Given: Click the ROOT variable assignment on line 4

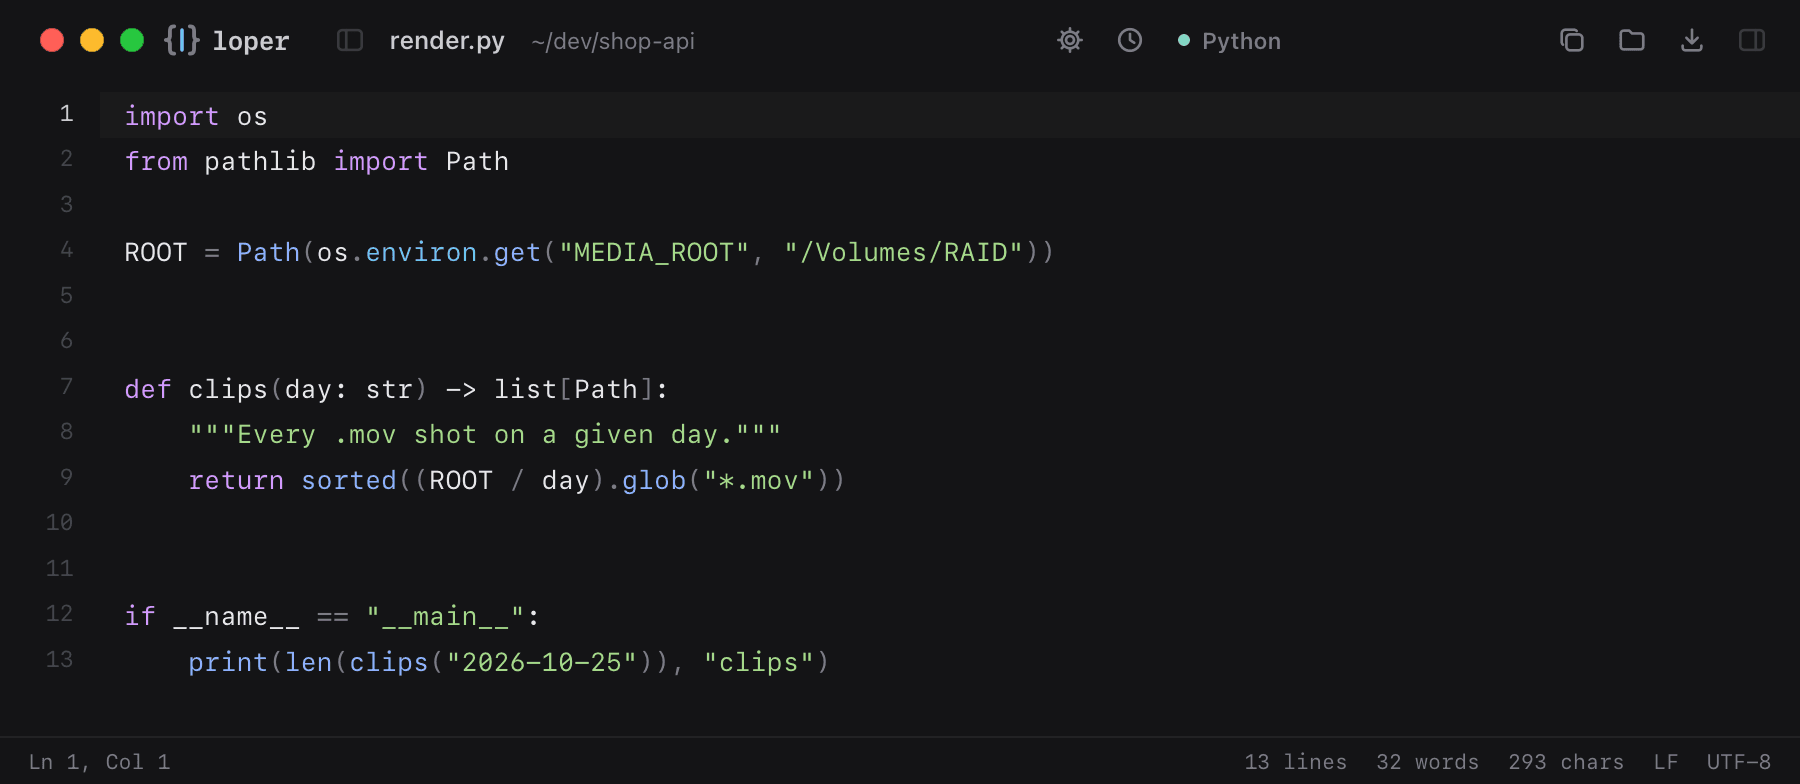Looking at the screenshot, I should point(156,252).
